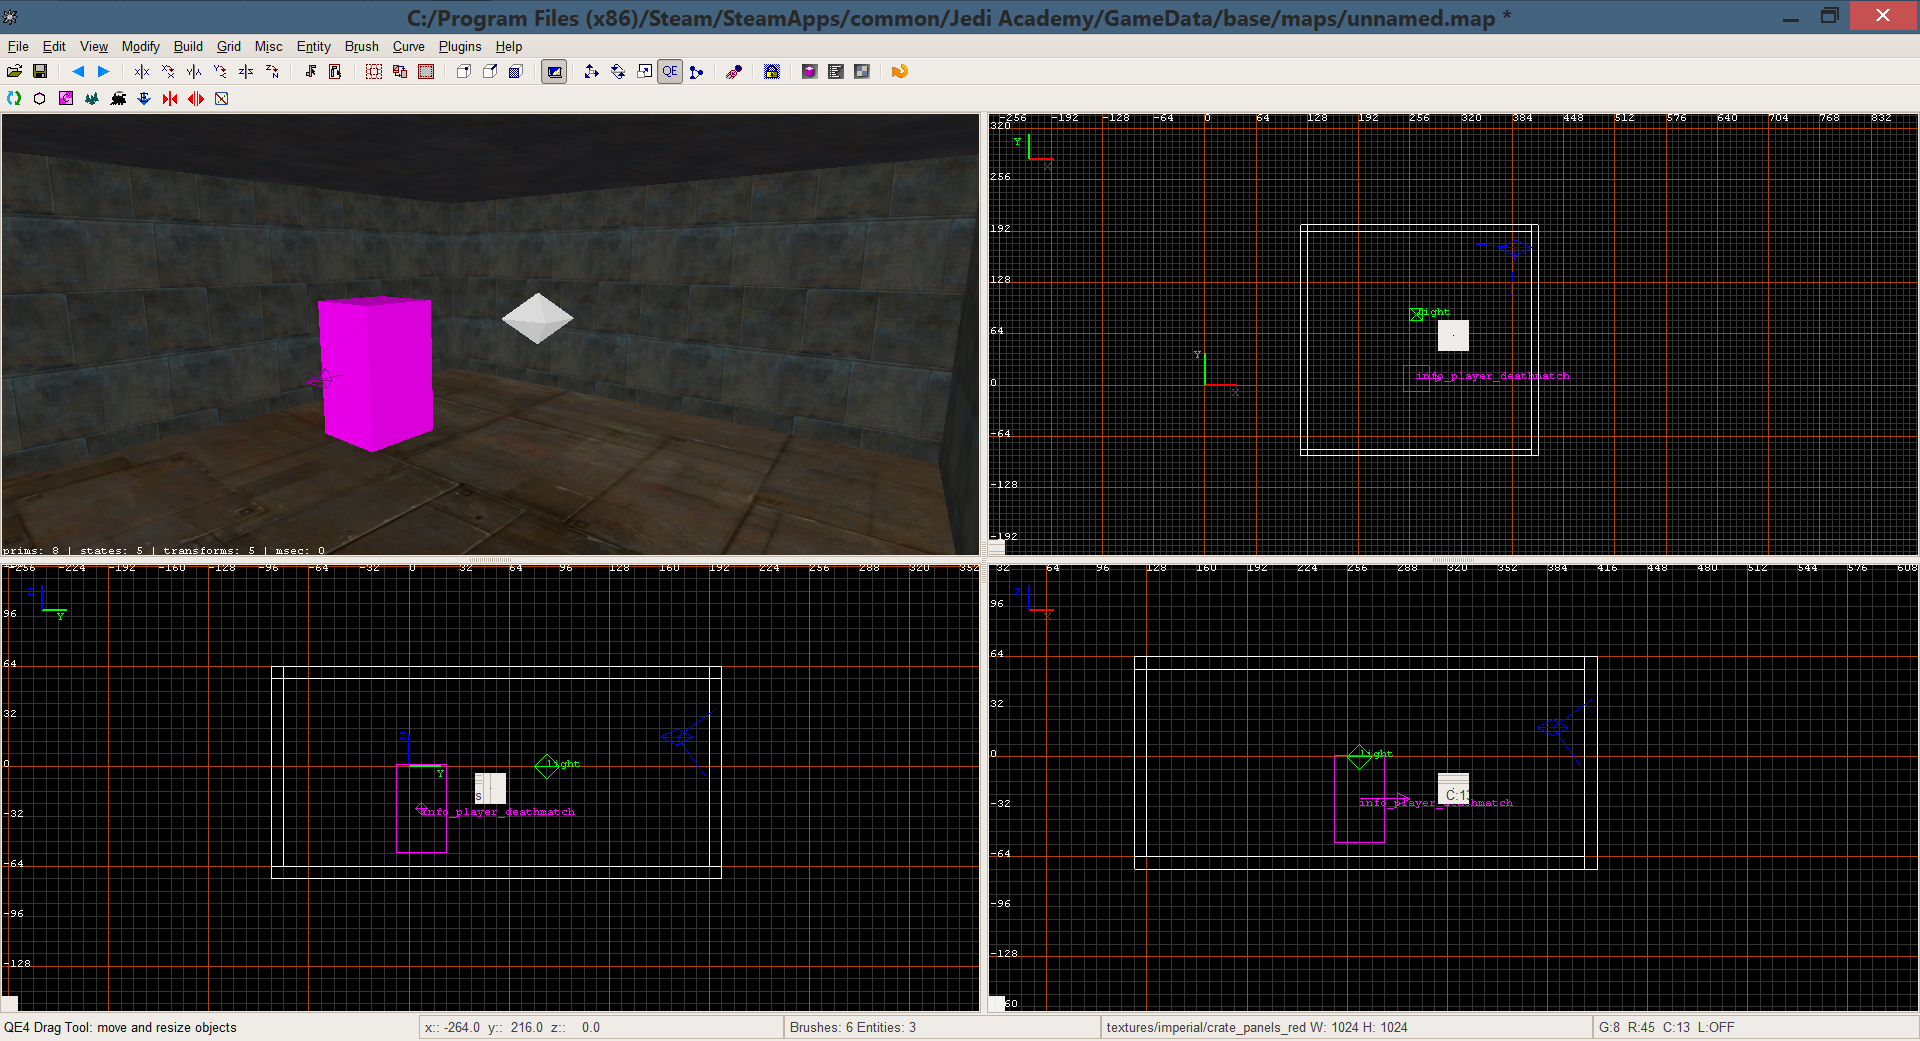
Task: Click QE4 Drag Tool status text
Action: [121, 1027]
